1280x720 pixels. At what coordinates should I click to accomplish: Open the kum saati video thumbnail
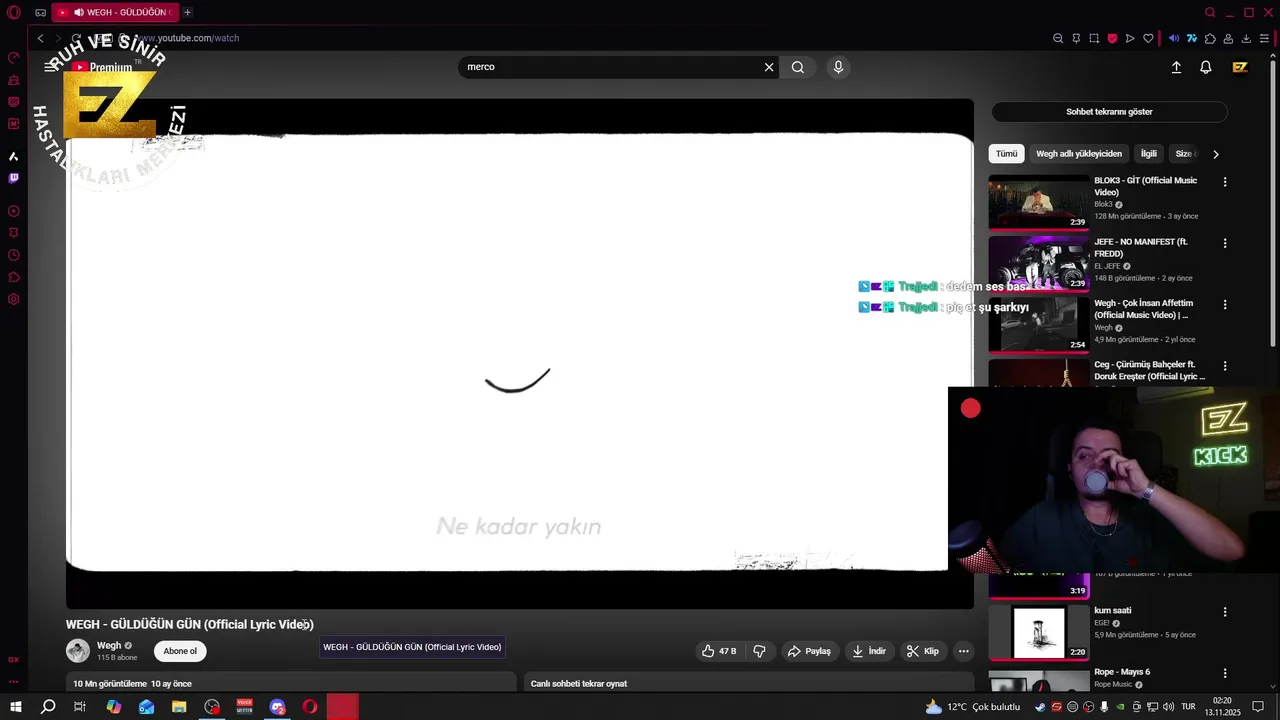tap(1039, 632)
